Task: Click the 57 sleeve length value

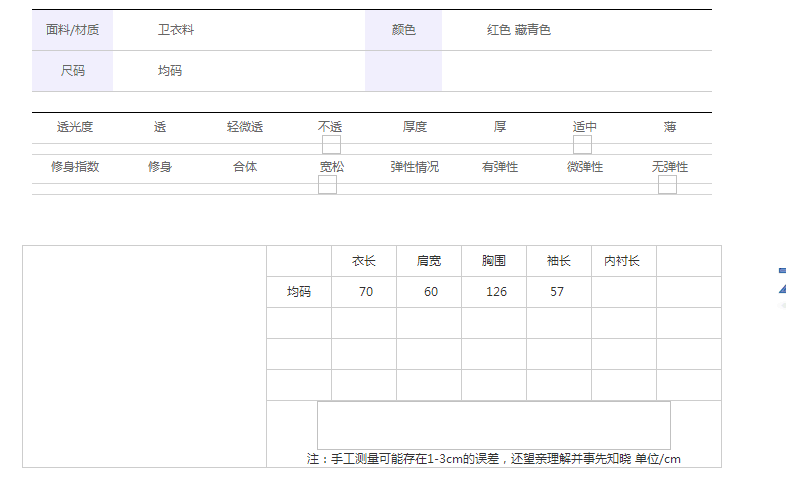Action: point(557,292)
